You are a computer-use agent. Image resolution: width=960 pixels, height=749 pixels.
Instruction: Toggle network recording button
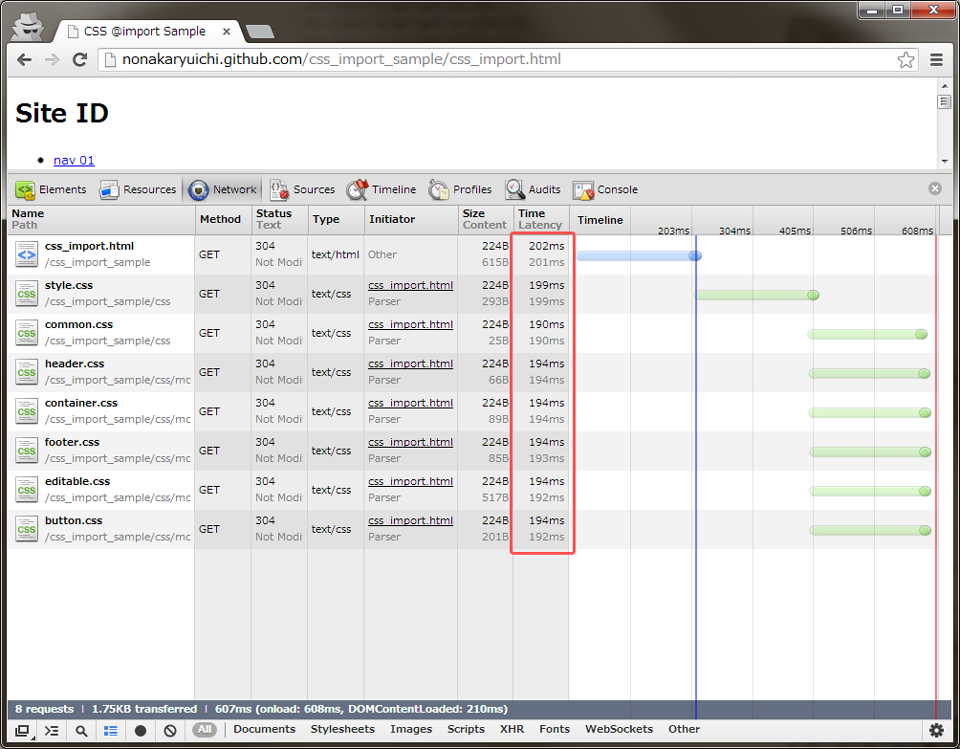(x=140, y=731)
